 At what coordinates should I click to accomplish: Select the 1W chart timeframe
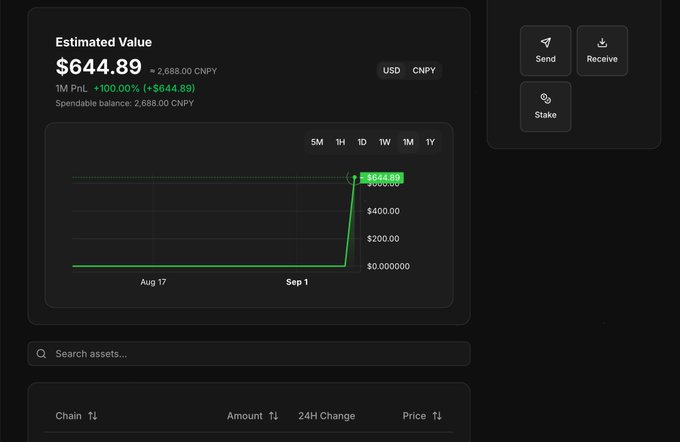pos(385,142)
